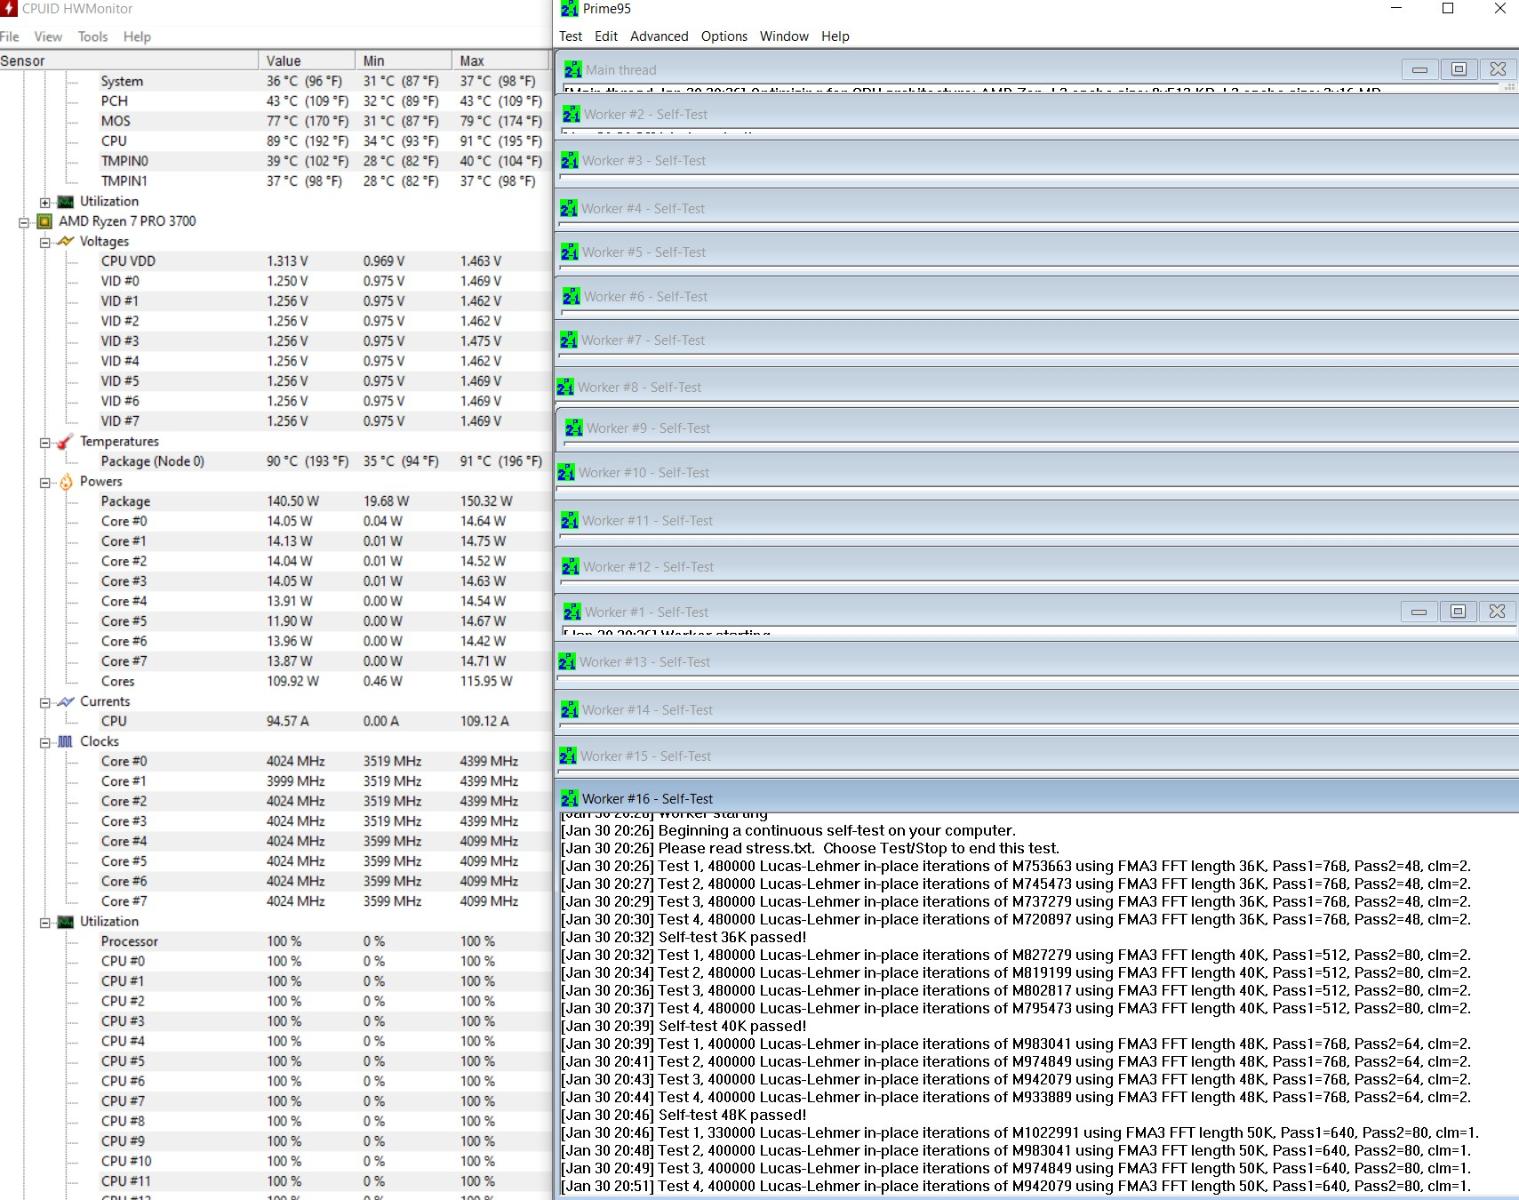
Task: Collapse the Temperatures section
Action: click(x=45, y=442)
